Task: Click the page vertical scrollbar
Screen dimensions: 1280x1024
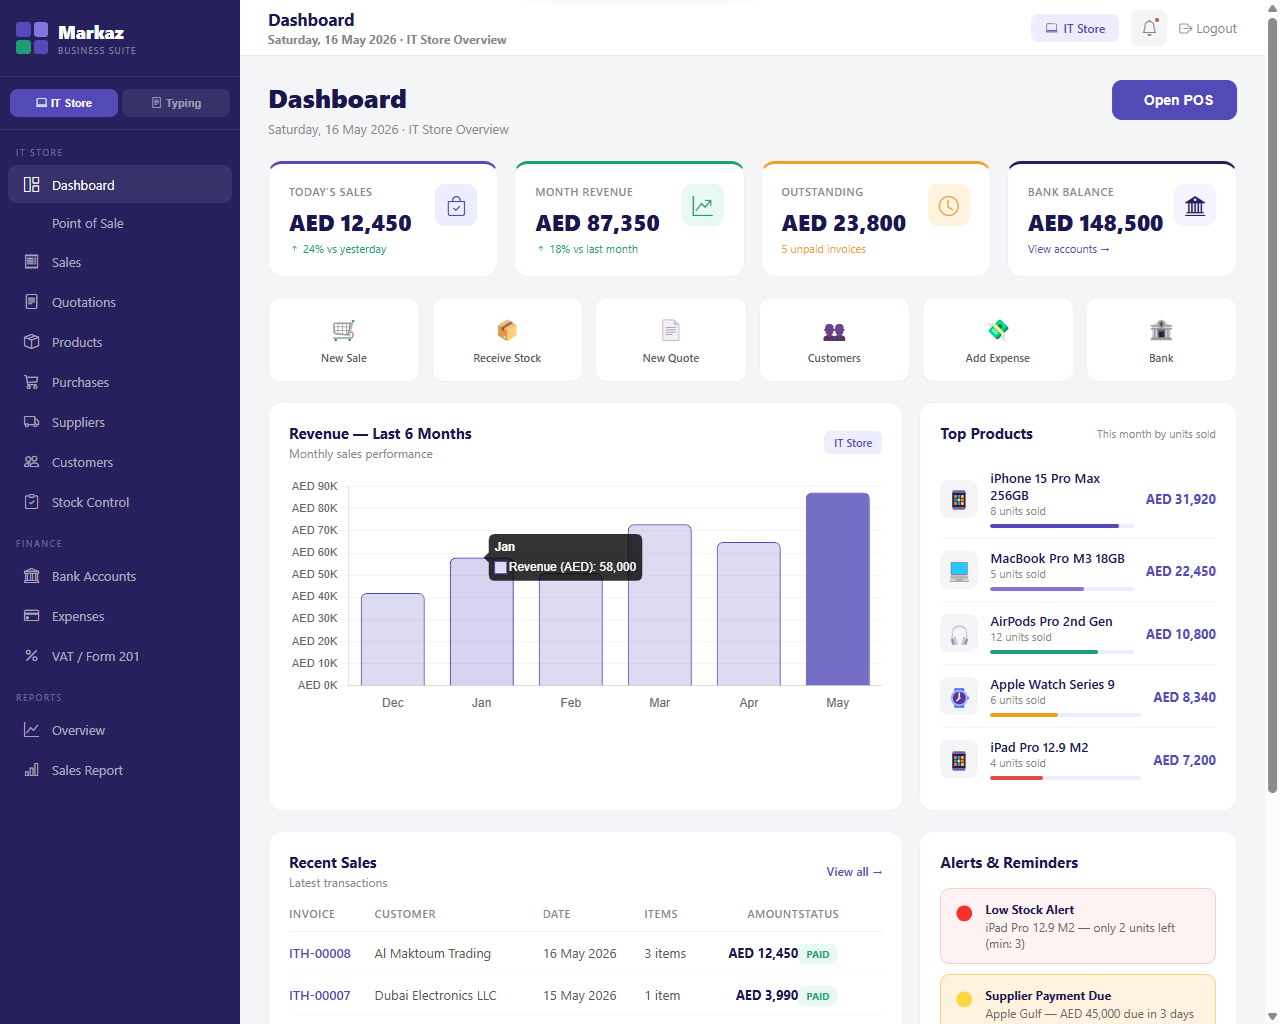Action: [x=1272, y=404]
